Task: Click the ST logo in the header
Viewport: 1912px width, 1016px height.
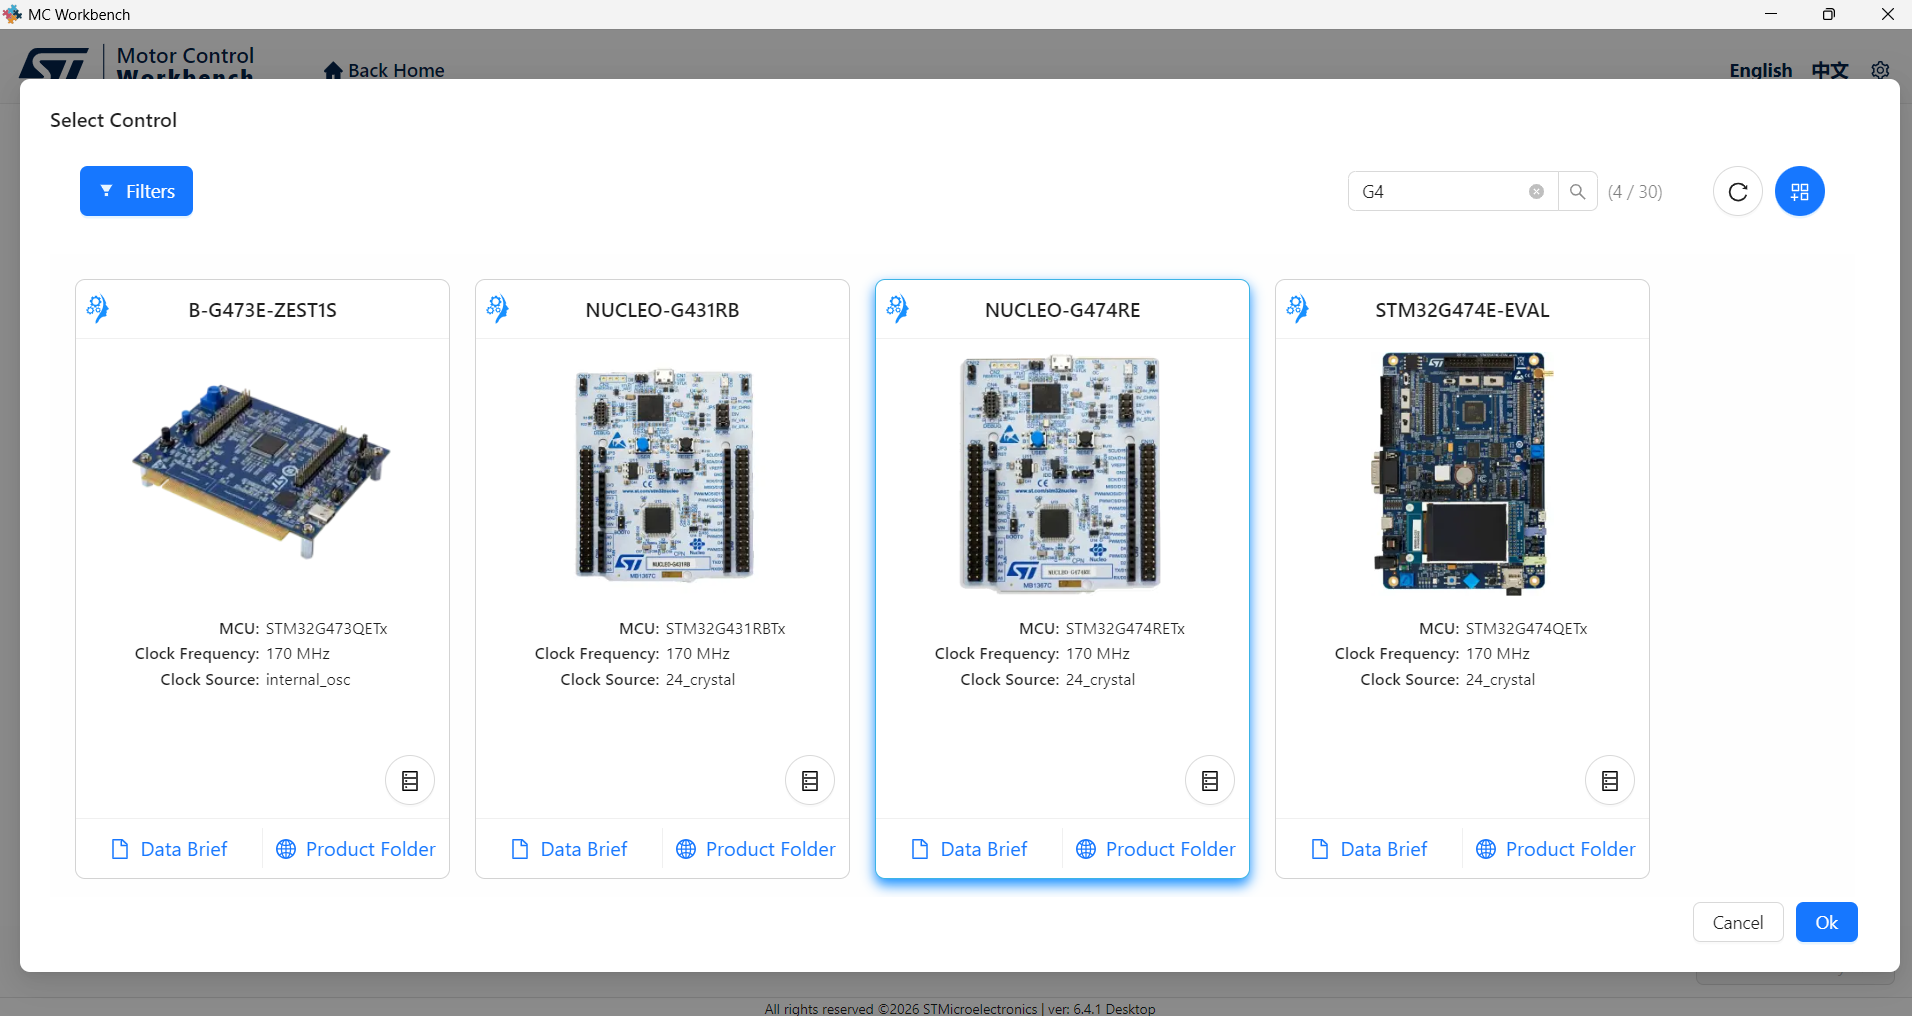Action: point(54,64)
